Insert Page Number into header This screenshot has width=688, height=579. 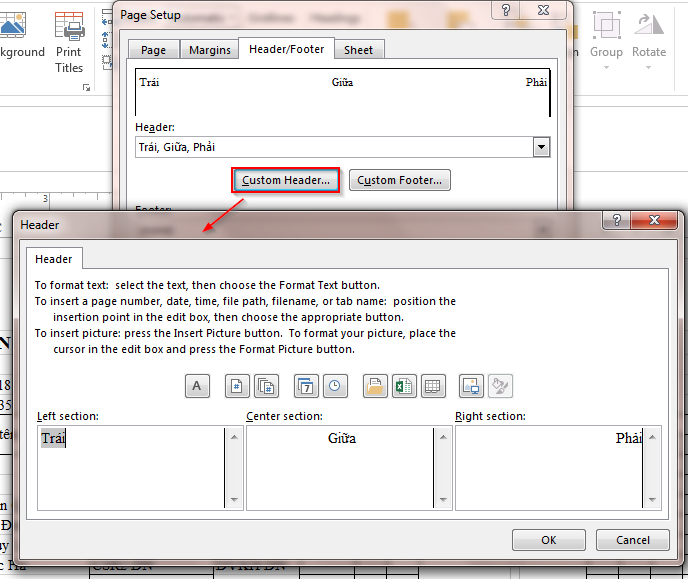[238, 386]
